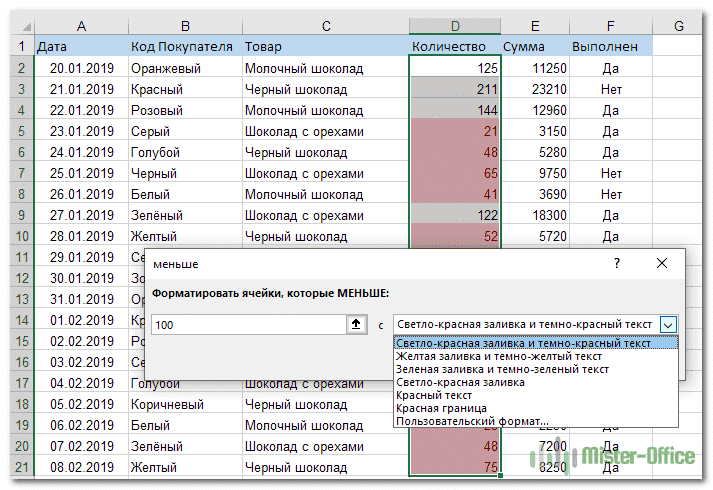
Task: Select column F header
Action: [609, 25]
